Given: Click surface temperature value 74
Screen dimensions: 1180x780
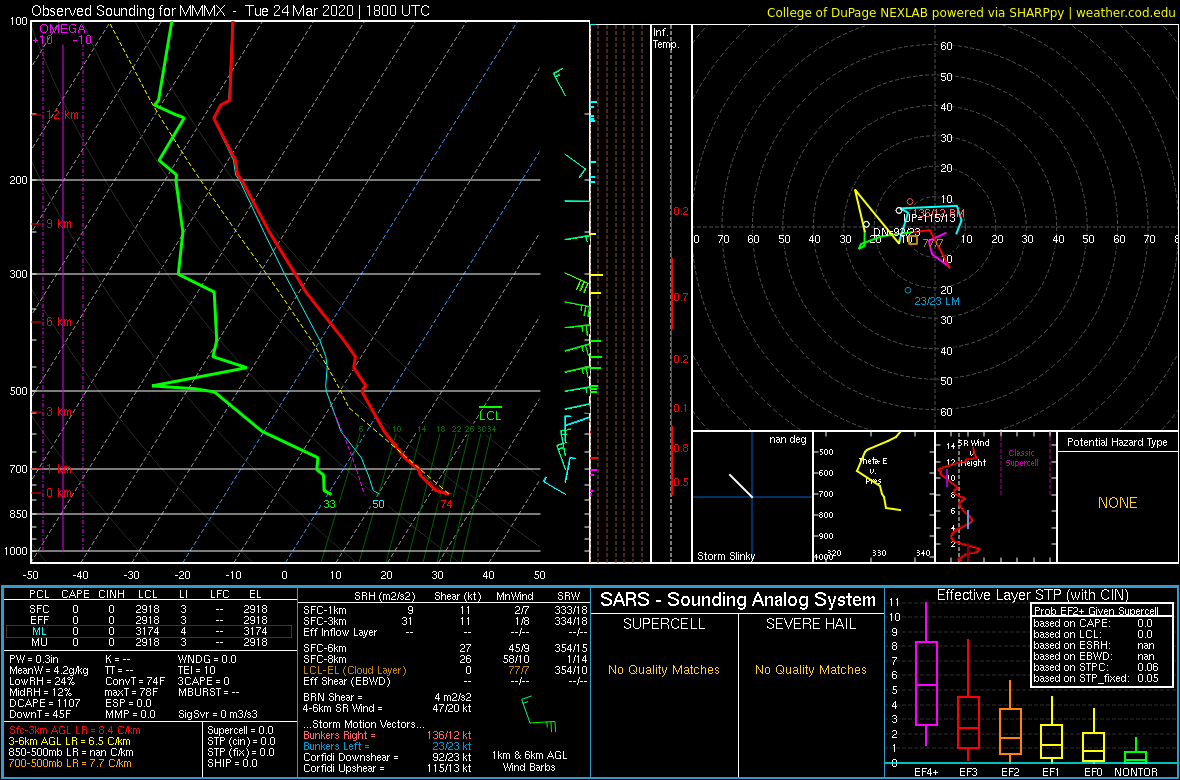Looking at the screenshot, I should [446, 504].
